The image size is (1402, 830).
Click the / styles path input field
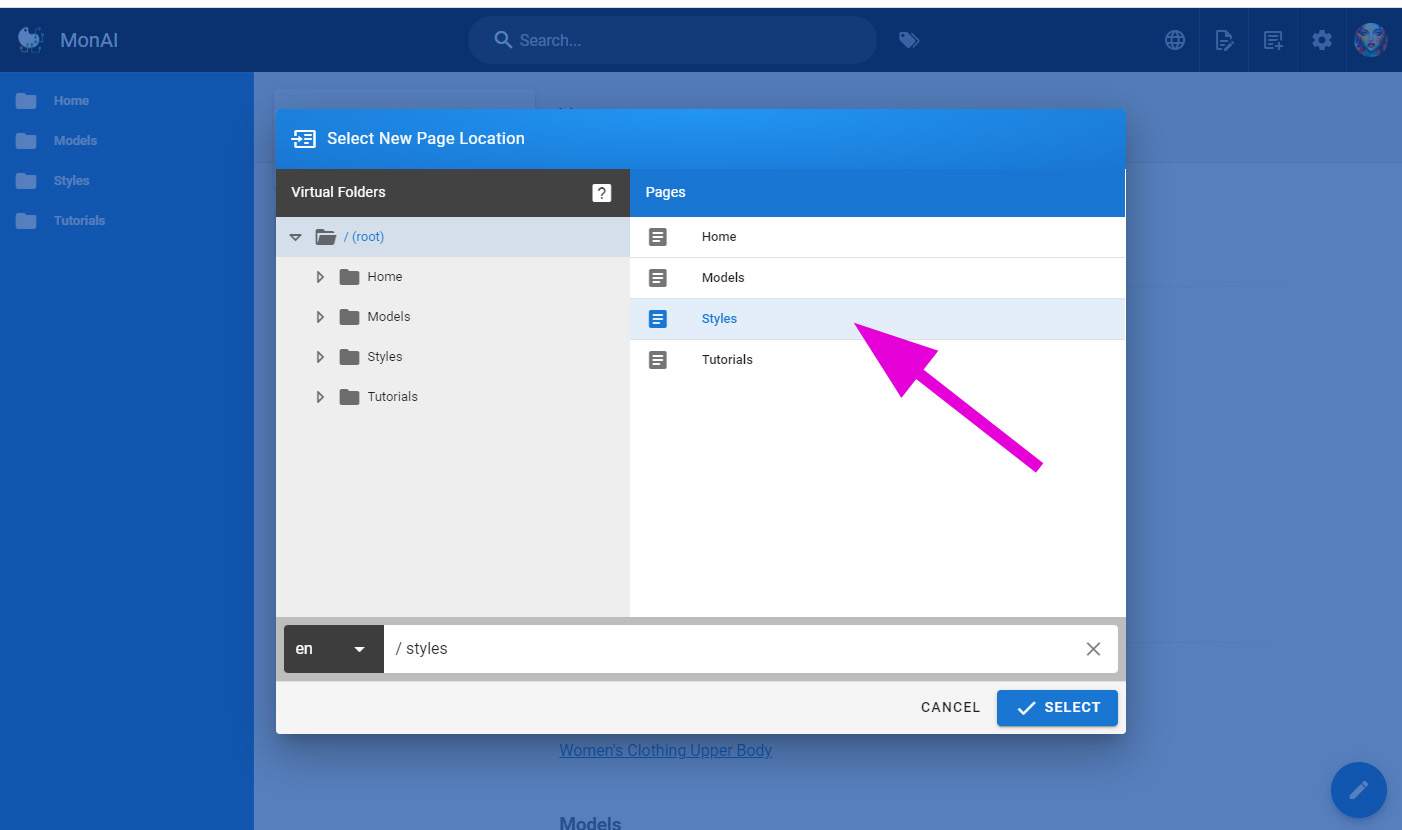pos(730,649)
